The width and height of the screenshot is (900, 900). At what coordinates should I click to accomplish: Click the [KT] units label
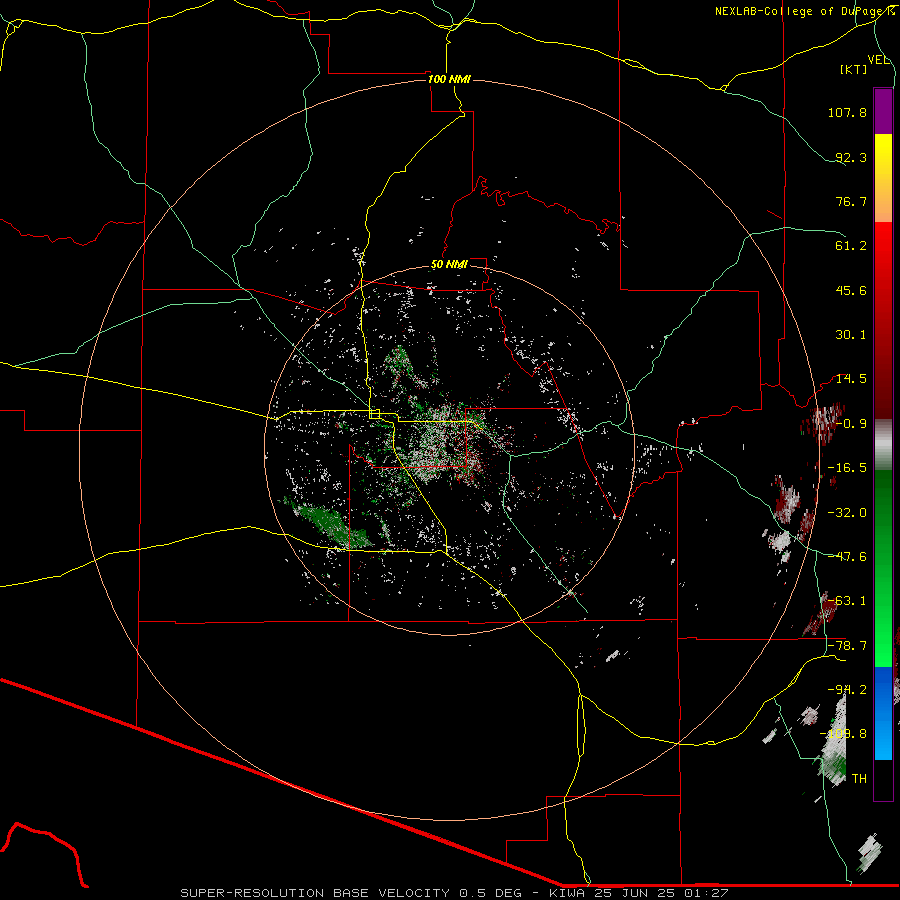pos(854,69)
